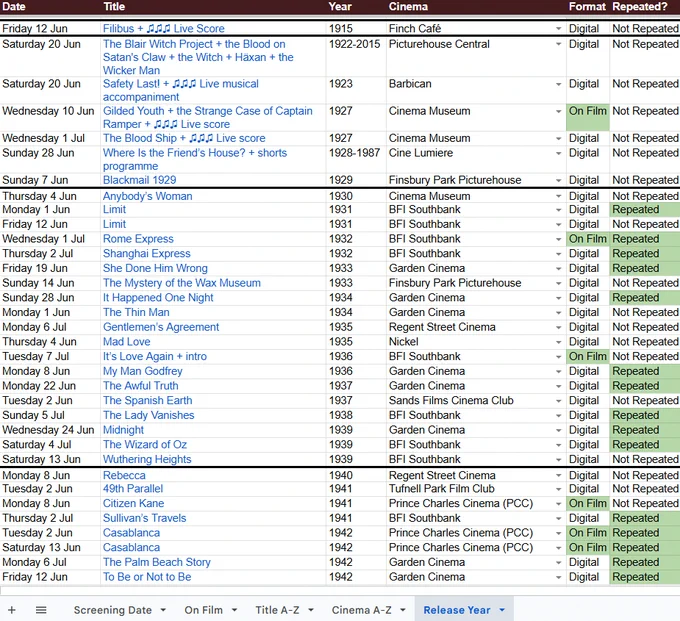This screenshot has height=621, width=680.
Task: Open Release Year tab menu arrow
Action: (502, 610)
